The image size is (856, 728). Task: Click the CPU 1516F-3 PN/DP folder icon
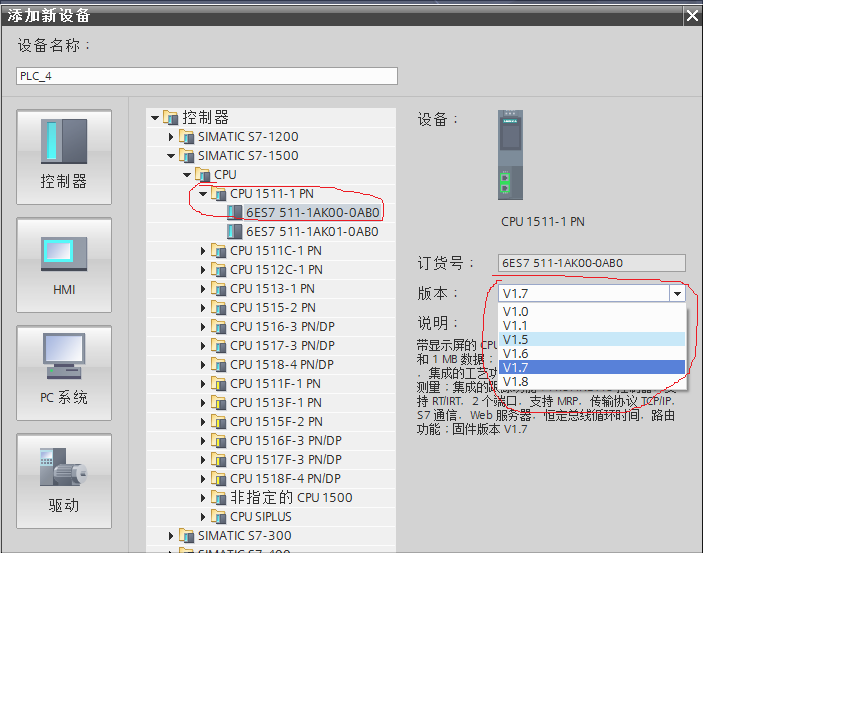(218, 441)
